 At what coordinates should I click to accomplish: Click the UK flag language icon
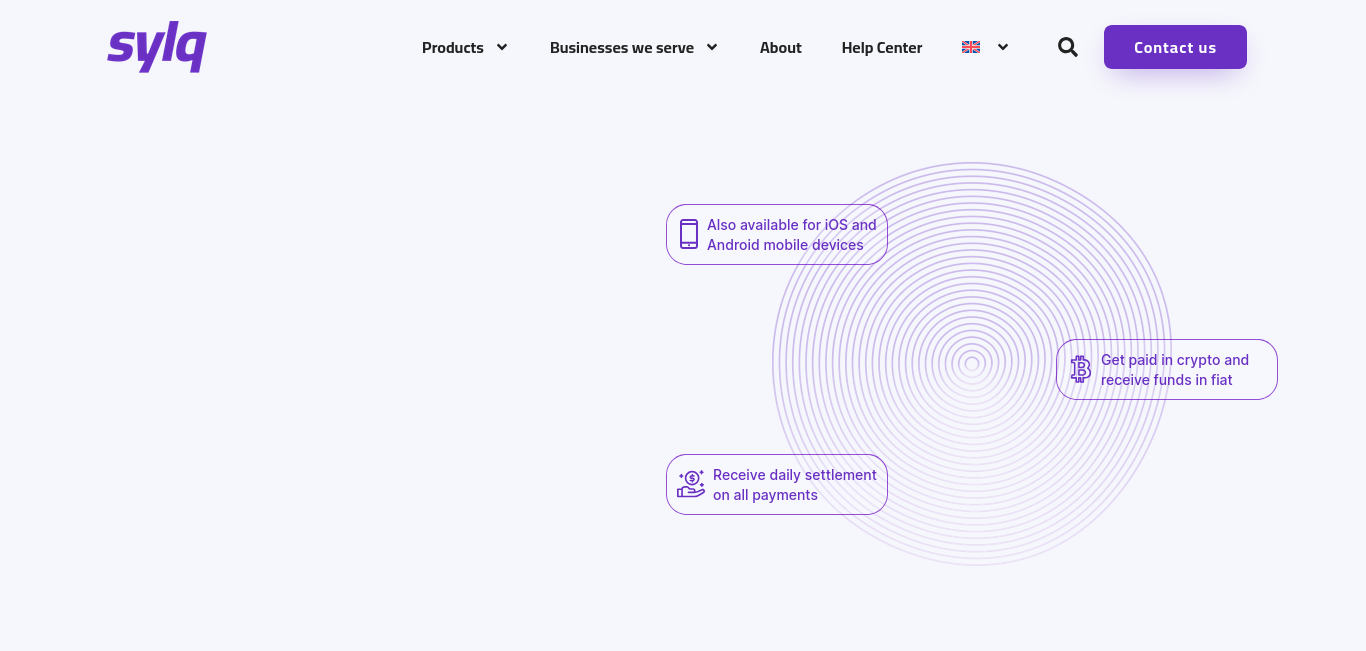(x=971, y=47)
